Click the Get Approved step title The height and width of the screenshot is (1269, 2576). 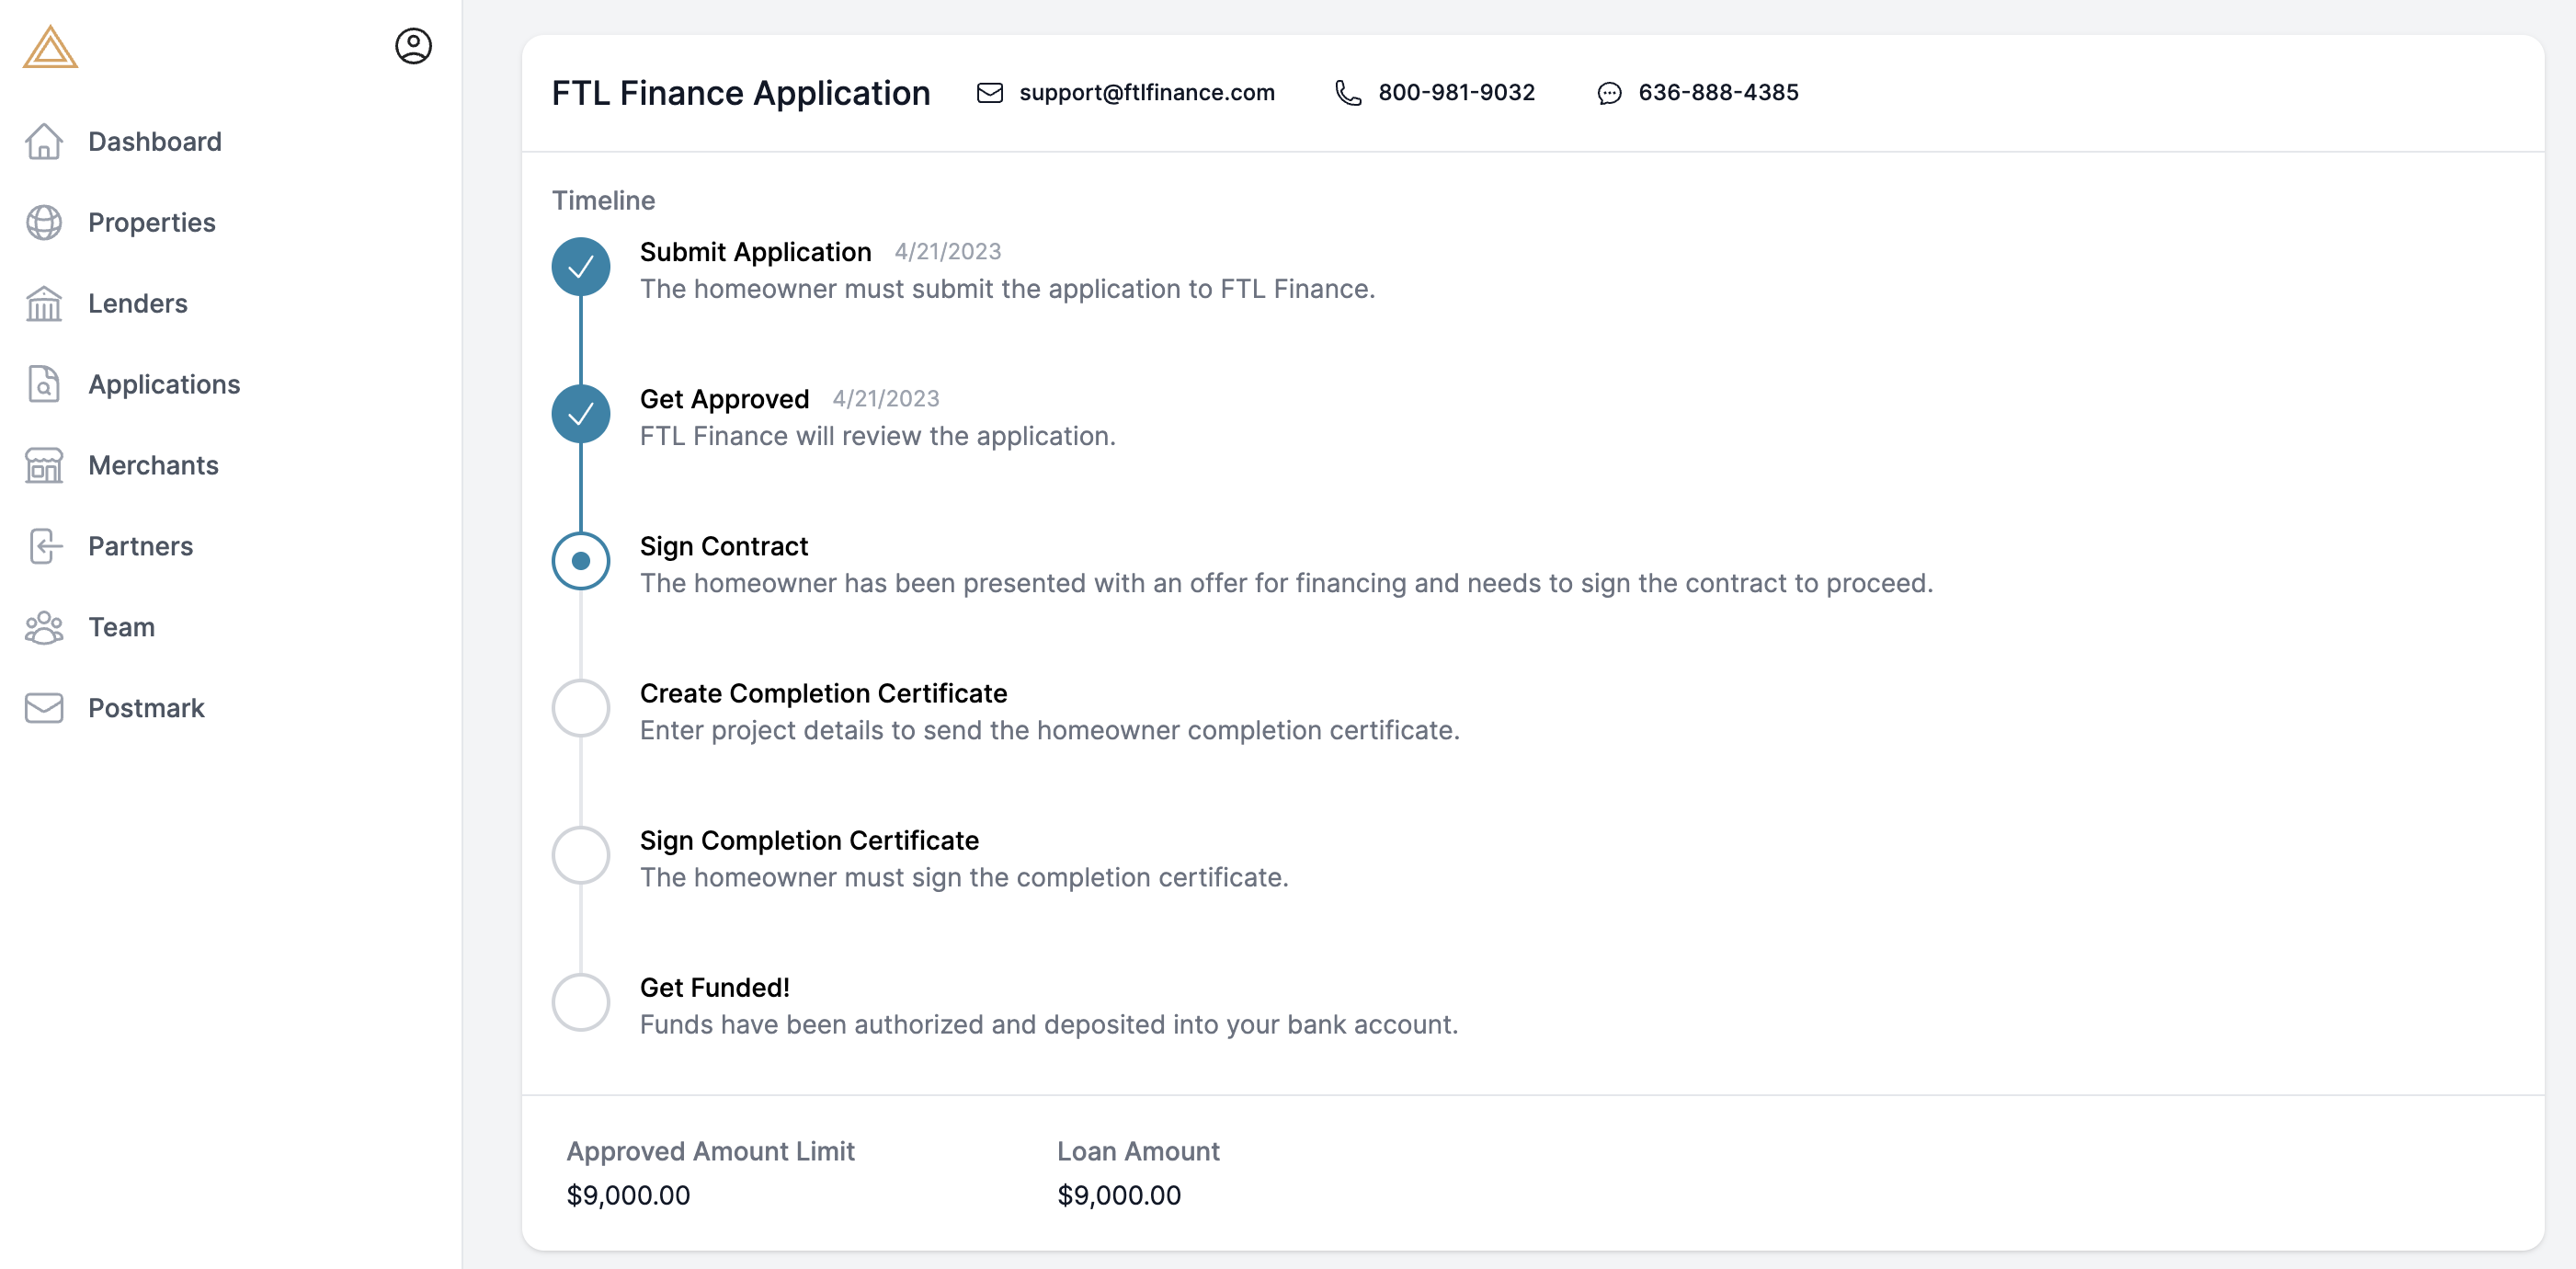click(724, 400)
